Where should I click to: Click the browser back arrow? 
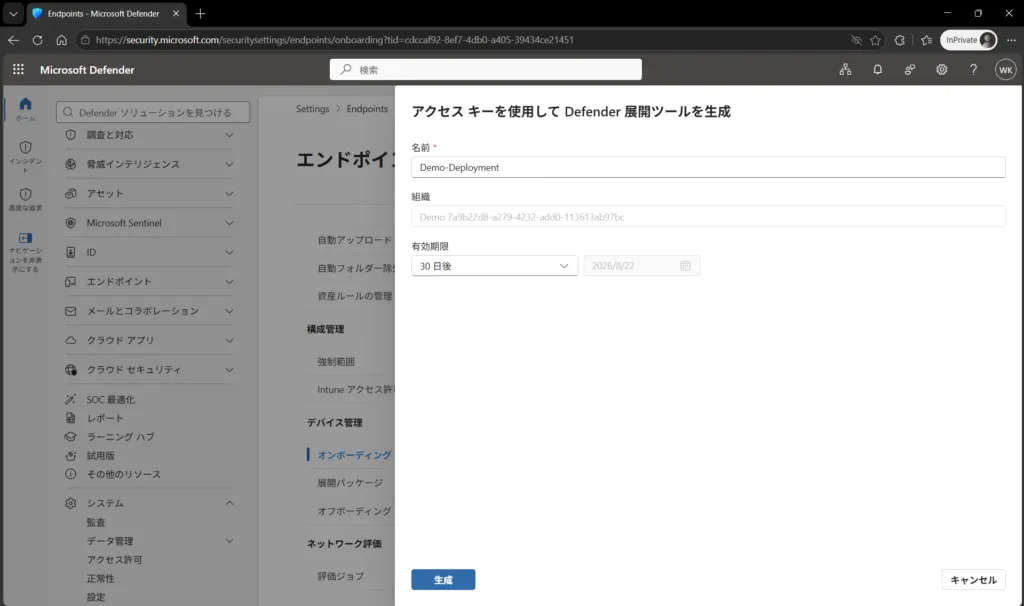[14, 40]
